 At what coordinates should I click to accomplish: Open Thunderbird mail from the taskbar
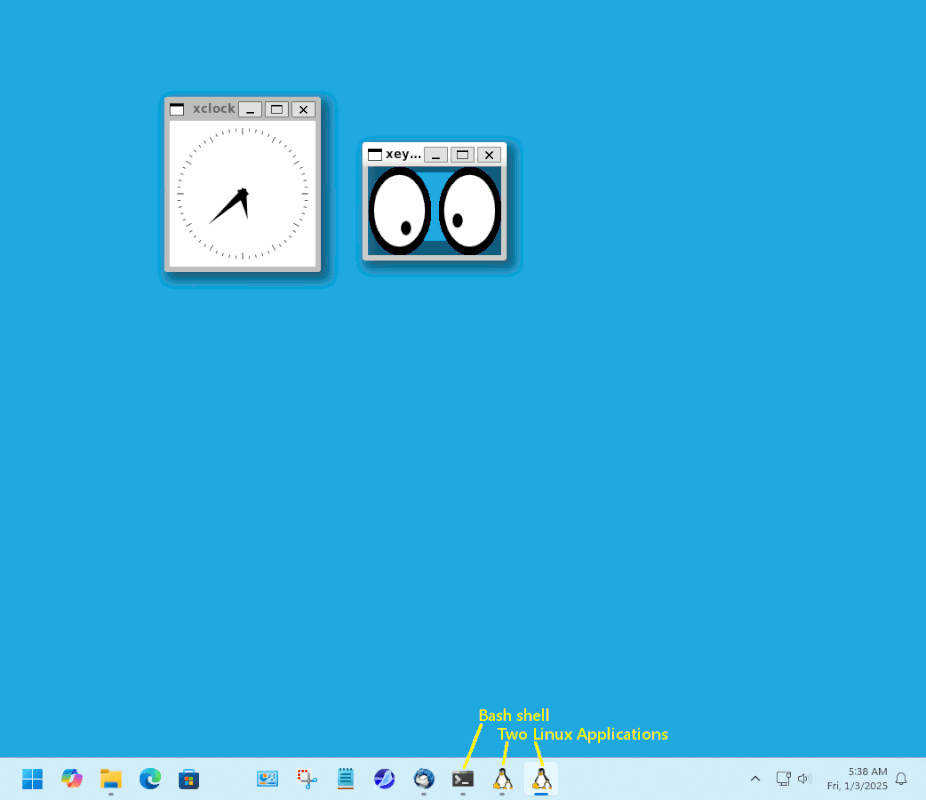[424, 779]
